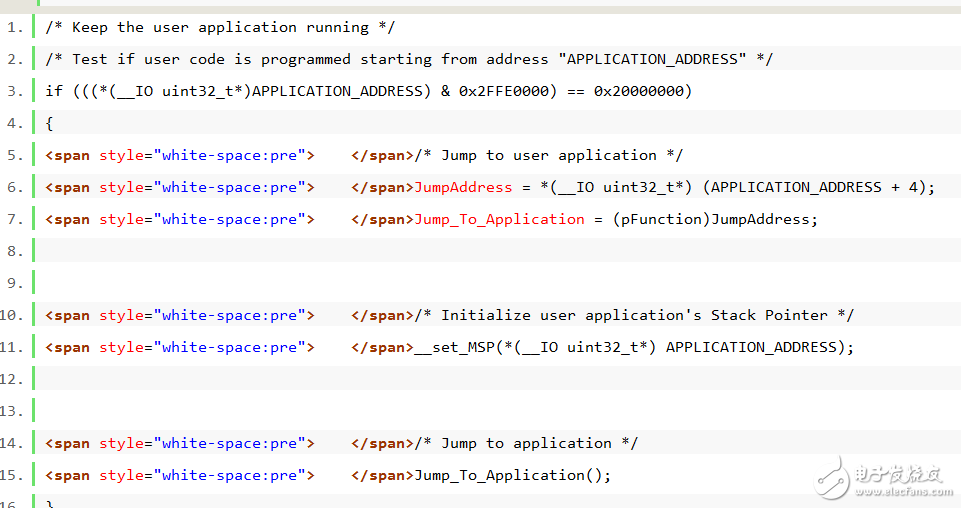Click line number 13 in the gutter
The image size is (961, 508).
tap(12, 411)
